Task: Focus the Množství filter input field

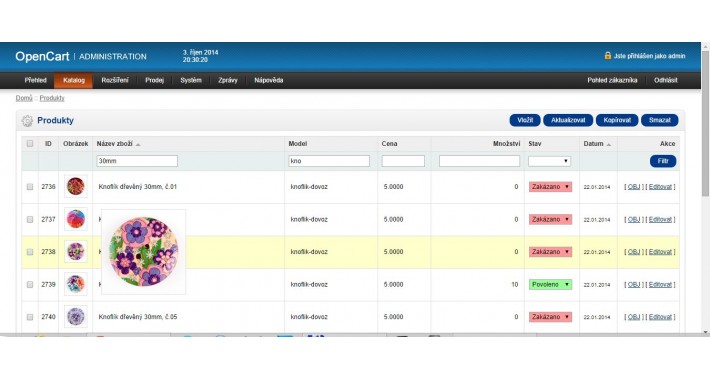Action: (480, 161)
